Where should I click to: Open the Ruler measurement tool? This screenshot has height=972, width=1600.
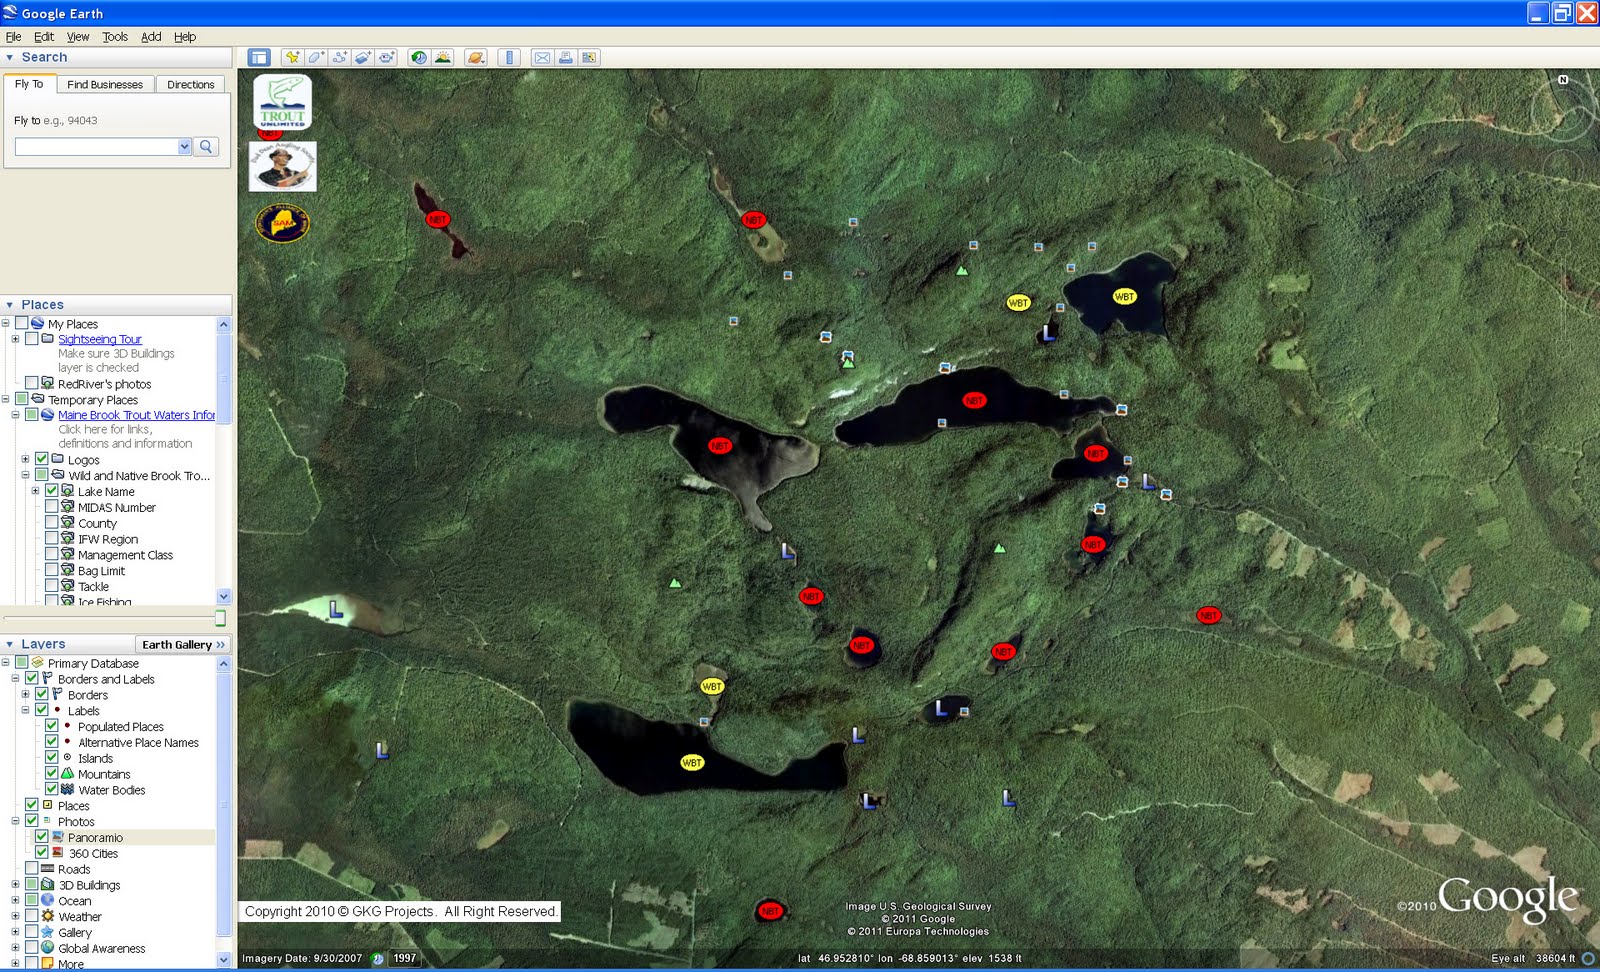point(509,57)
